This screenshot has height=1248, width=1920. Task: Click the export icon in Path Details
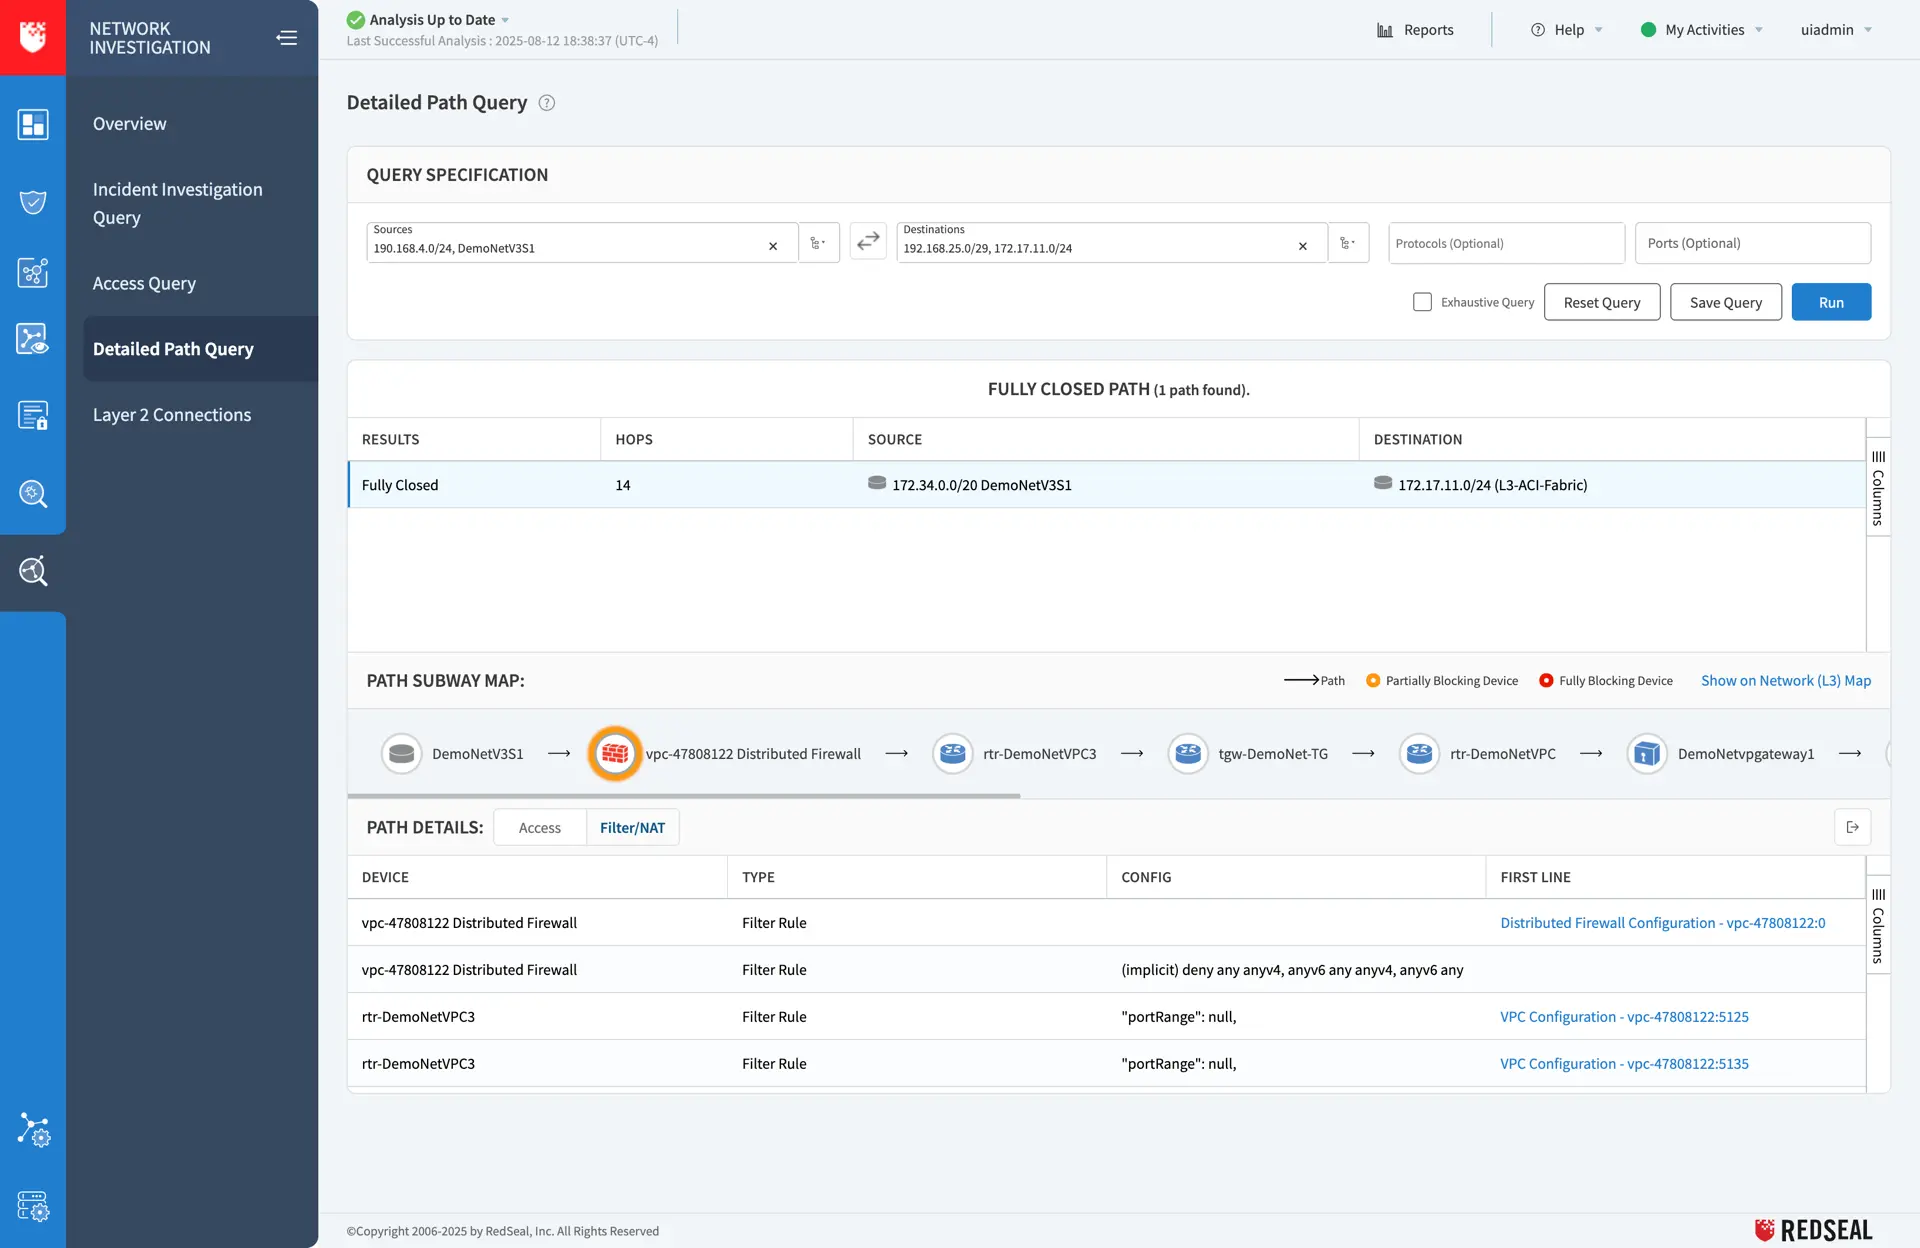[1852, 827]
